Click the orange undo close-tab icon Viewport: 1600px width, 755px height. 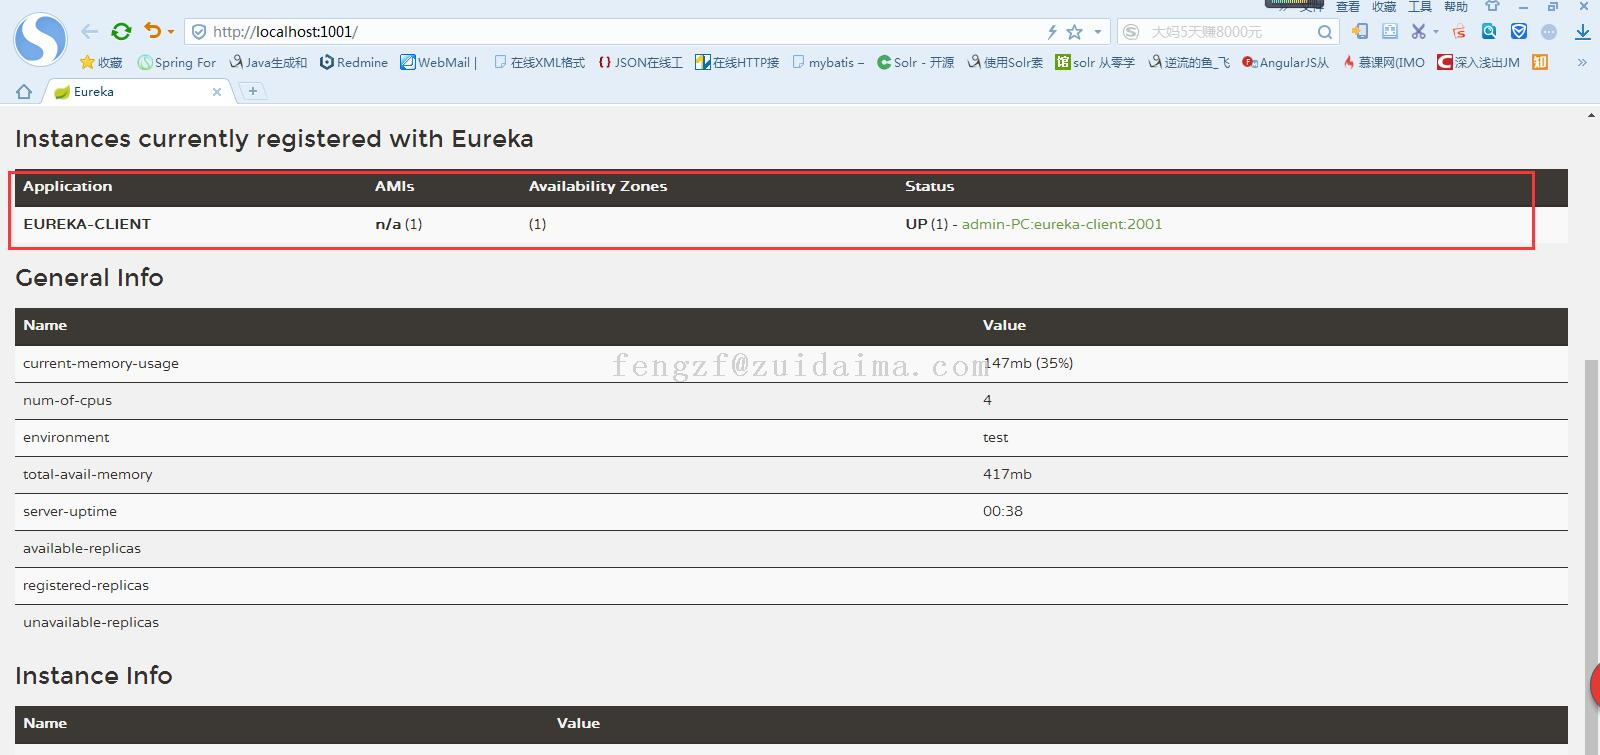pyautogui.click(x=152, y=32)
